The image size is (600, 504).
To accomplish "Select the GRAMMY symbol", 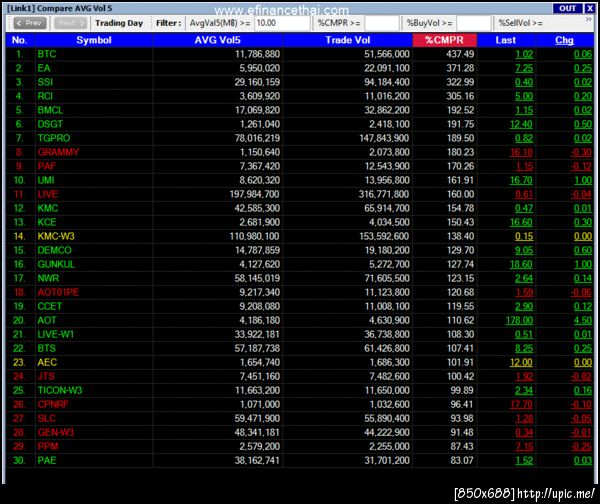I will click(58, 152).
